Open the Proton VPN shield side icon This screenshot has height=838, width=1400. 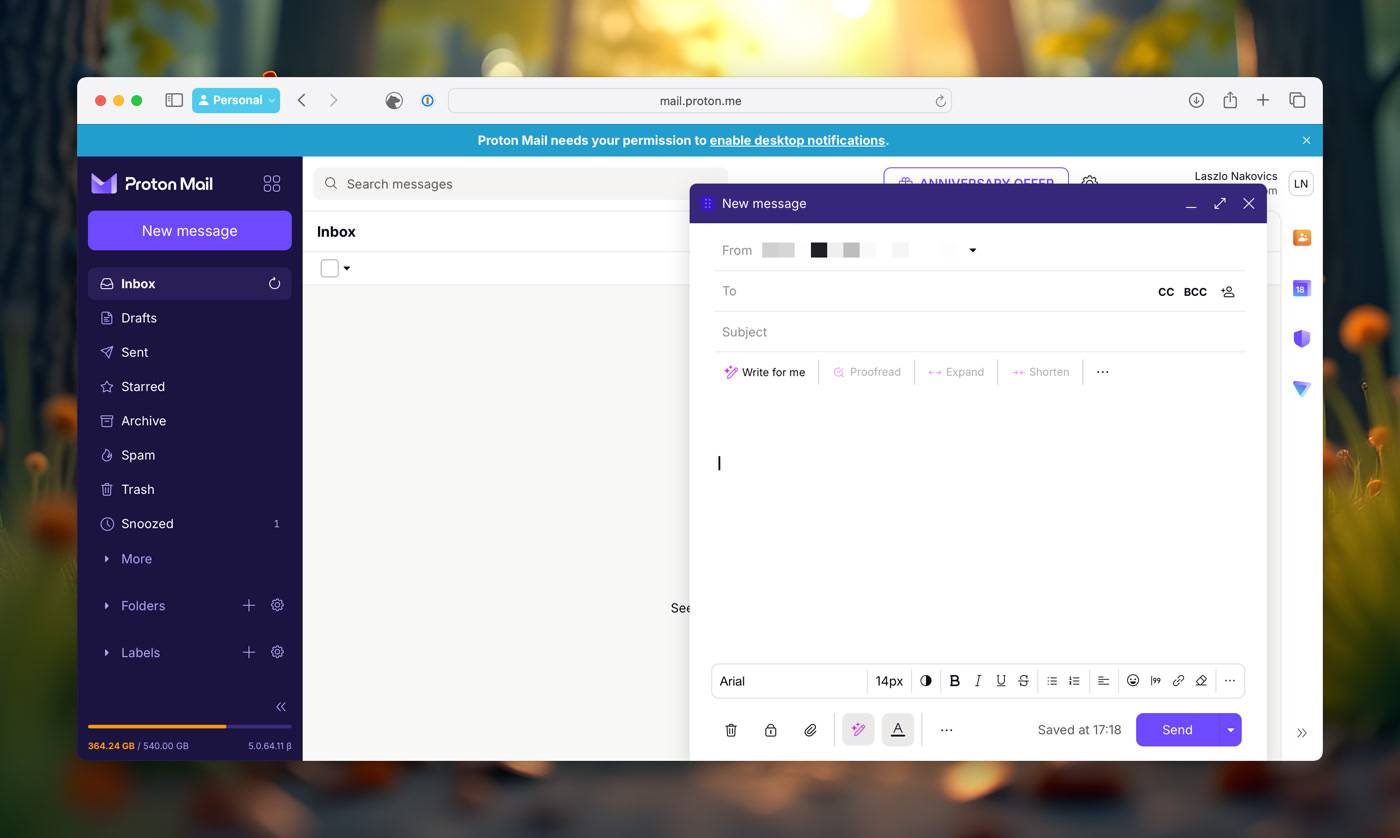1301,338
